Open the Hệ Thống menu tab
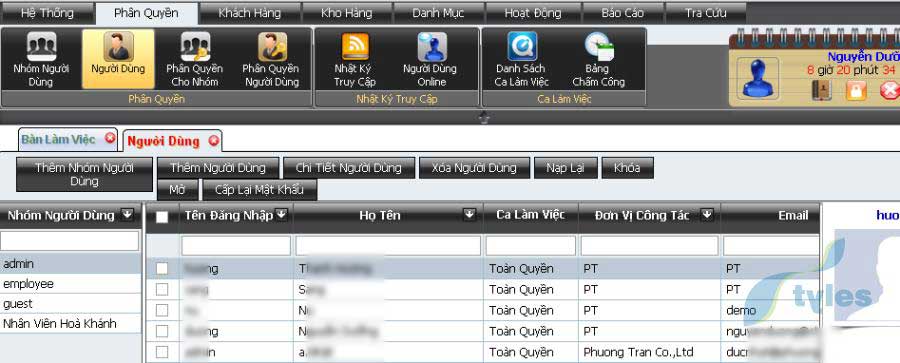 pos(48,13)
